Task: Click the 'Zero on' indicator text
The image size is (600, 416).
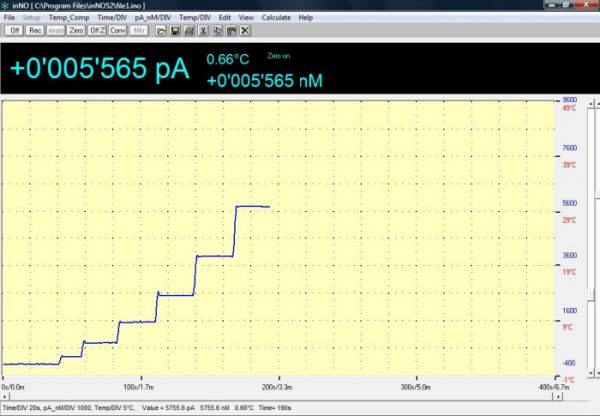Action: tap(279, 56)
